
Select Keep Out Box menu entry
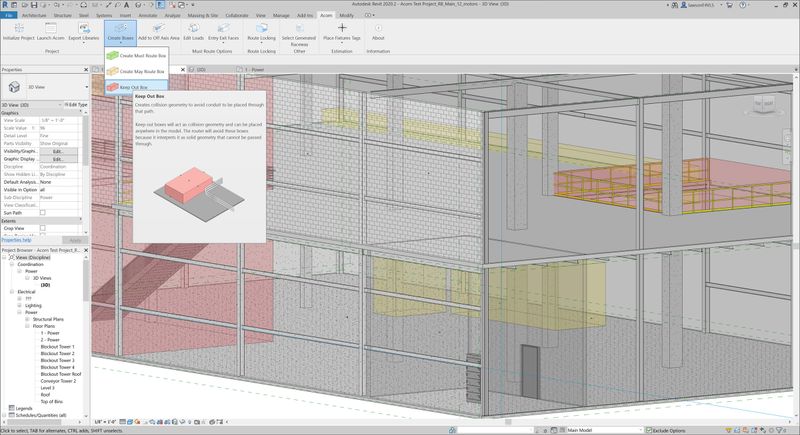136,87
